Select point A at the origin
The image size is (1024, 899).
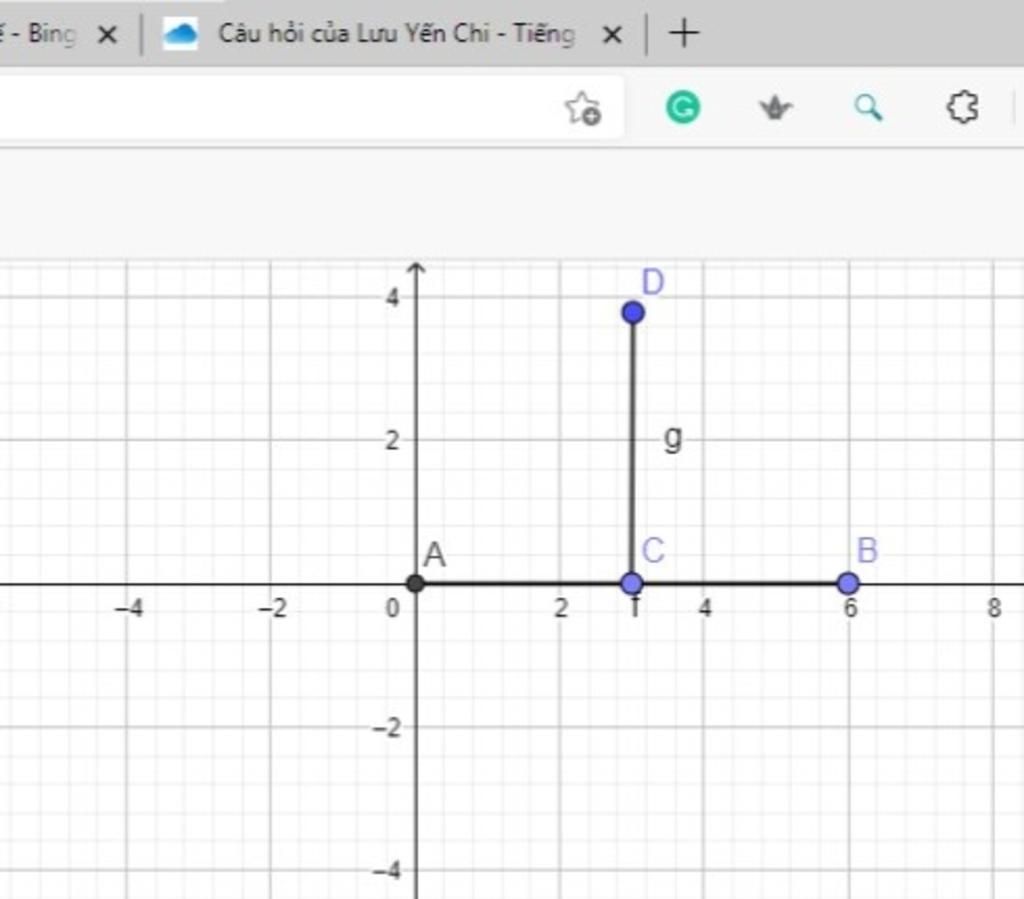tap(415, 583)
